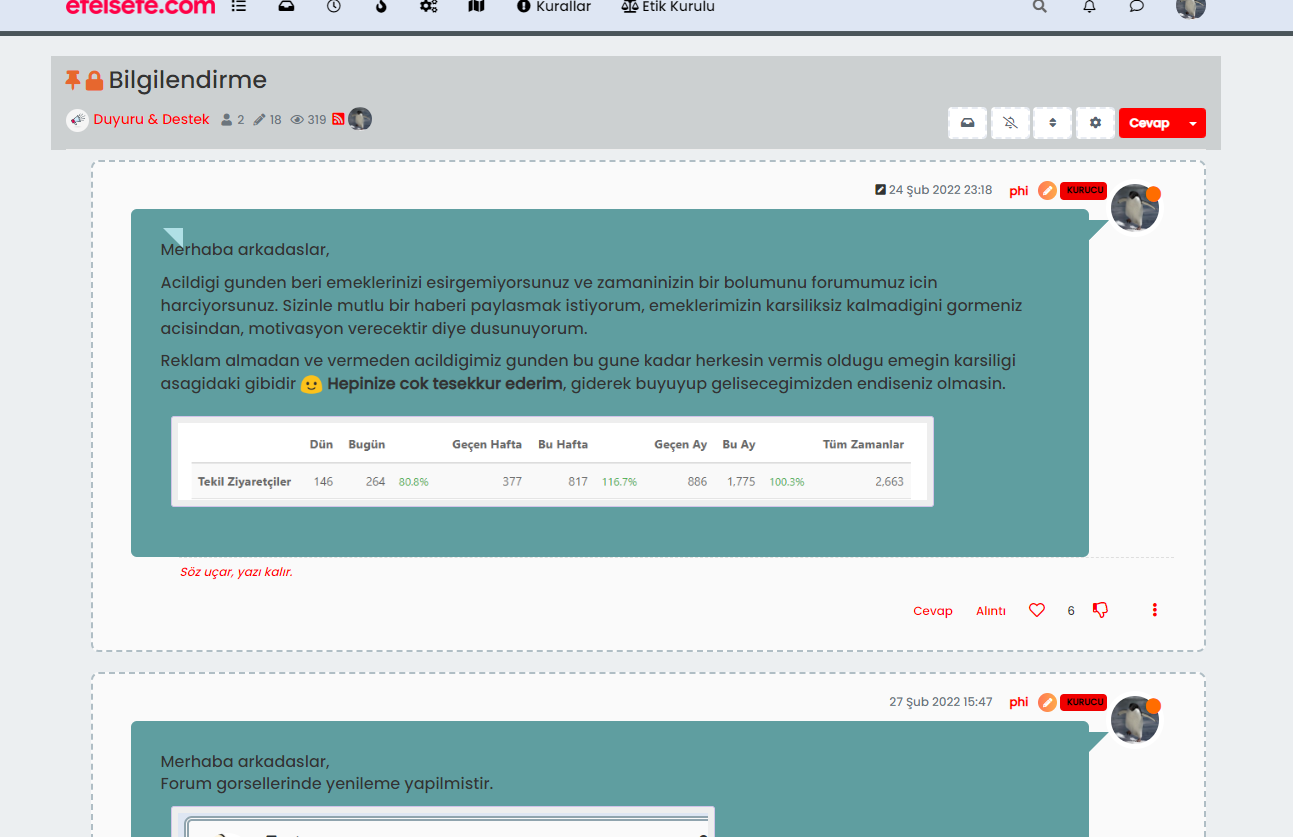Open the unread inbox icon in navbar
This screenshot has width=1293, height=837.
point(287,7)
